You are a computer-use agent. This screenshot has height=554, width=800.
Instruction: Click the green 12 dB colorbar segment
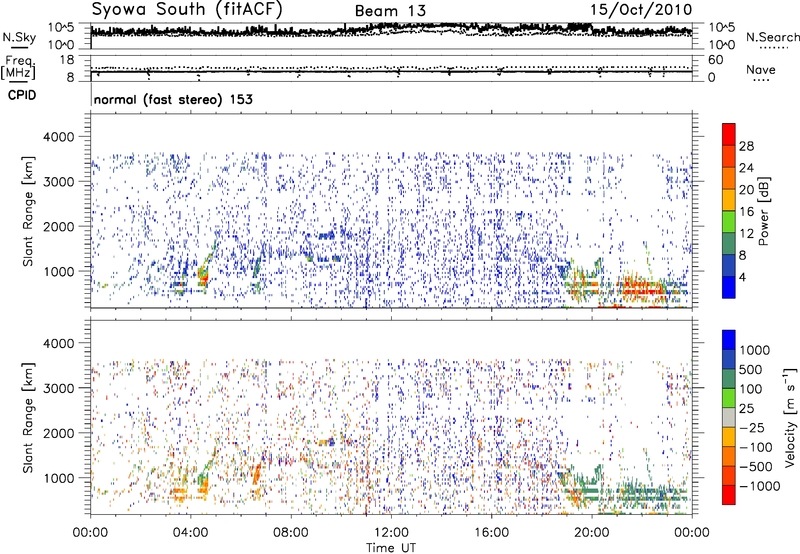(729, 222)
